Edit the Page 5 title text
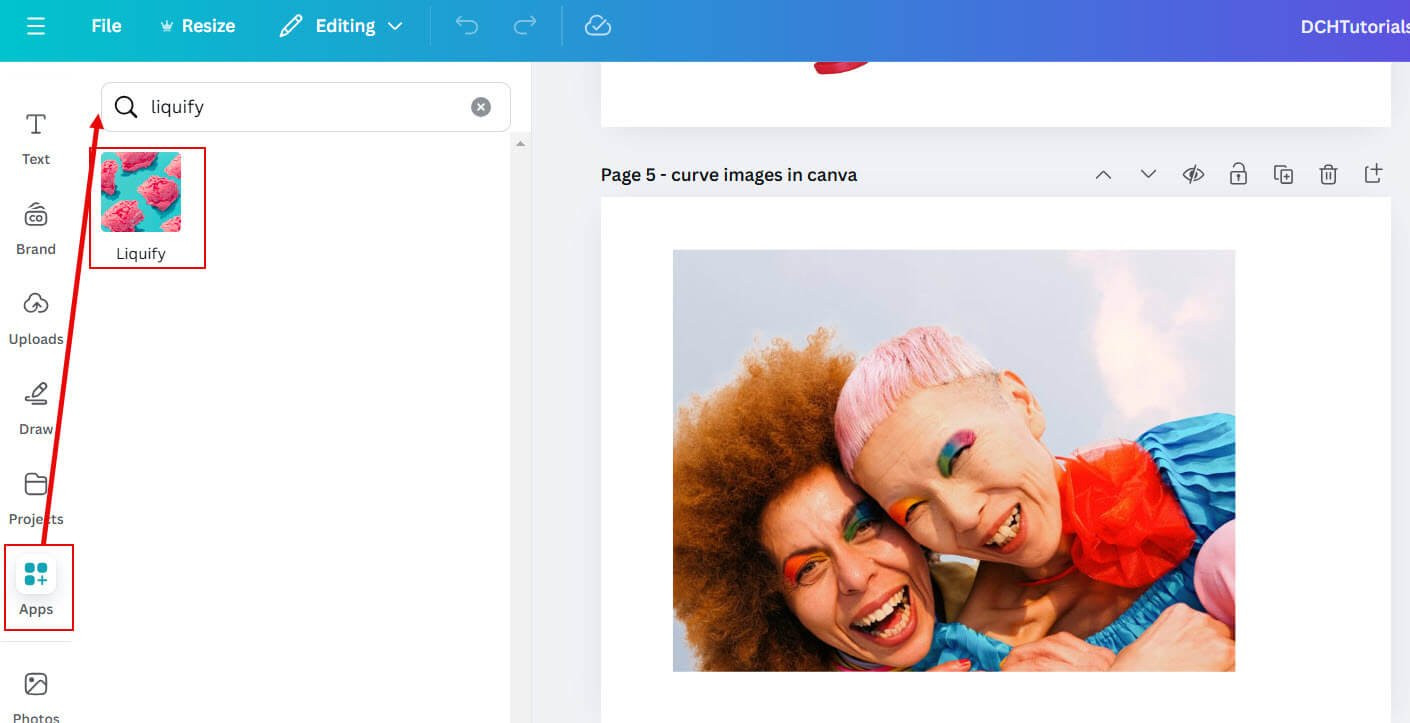 click(x=729, y=175)
